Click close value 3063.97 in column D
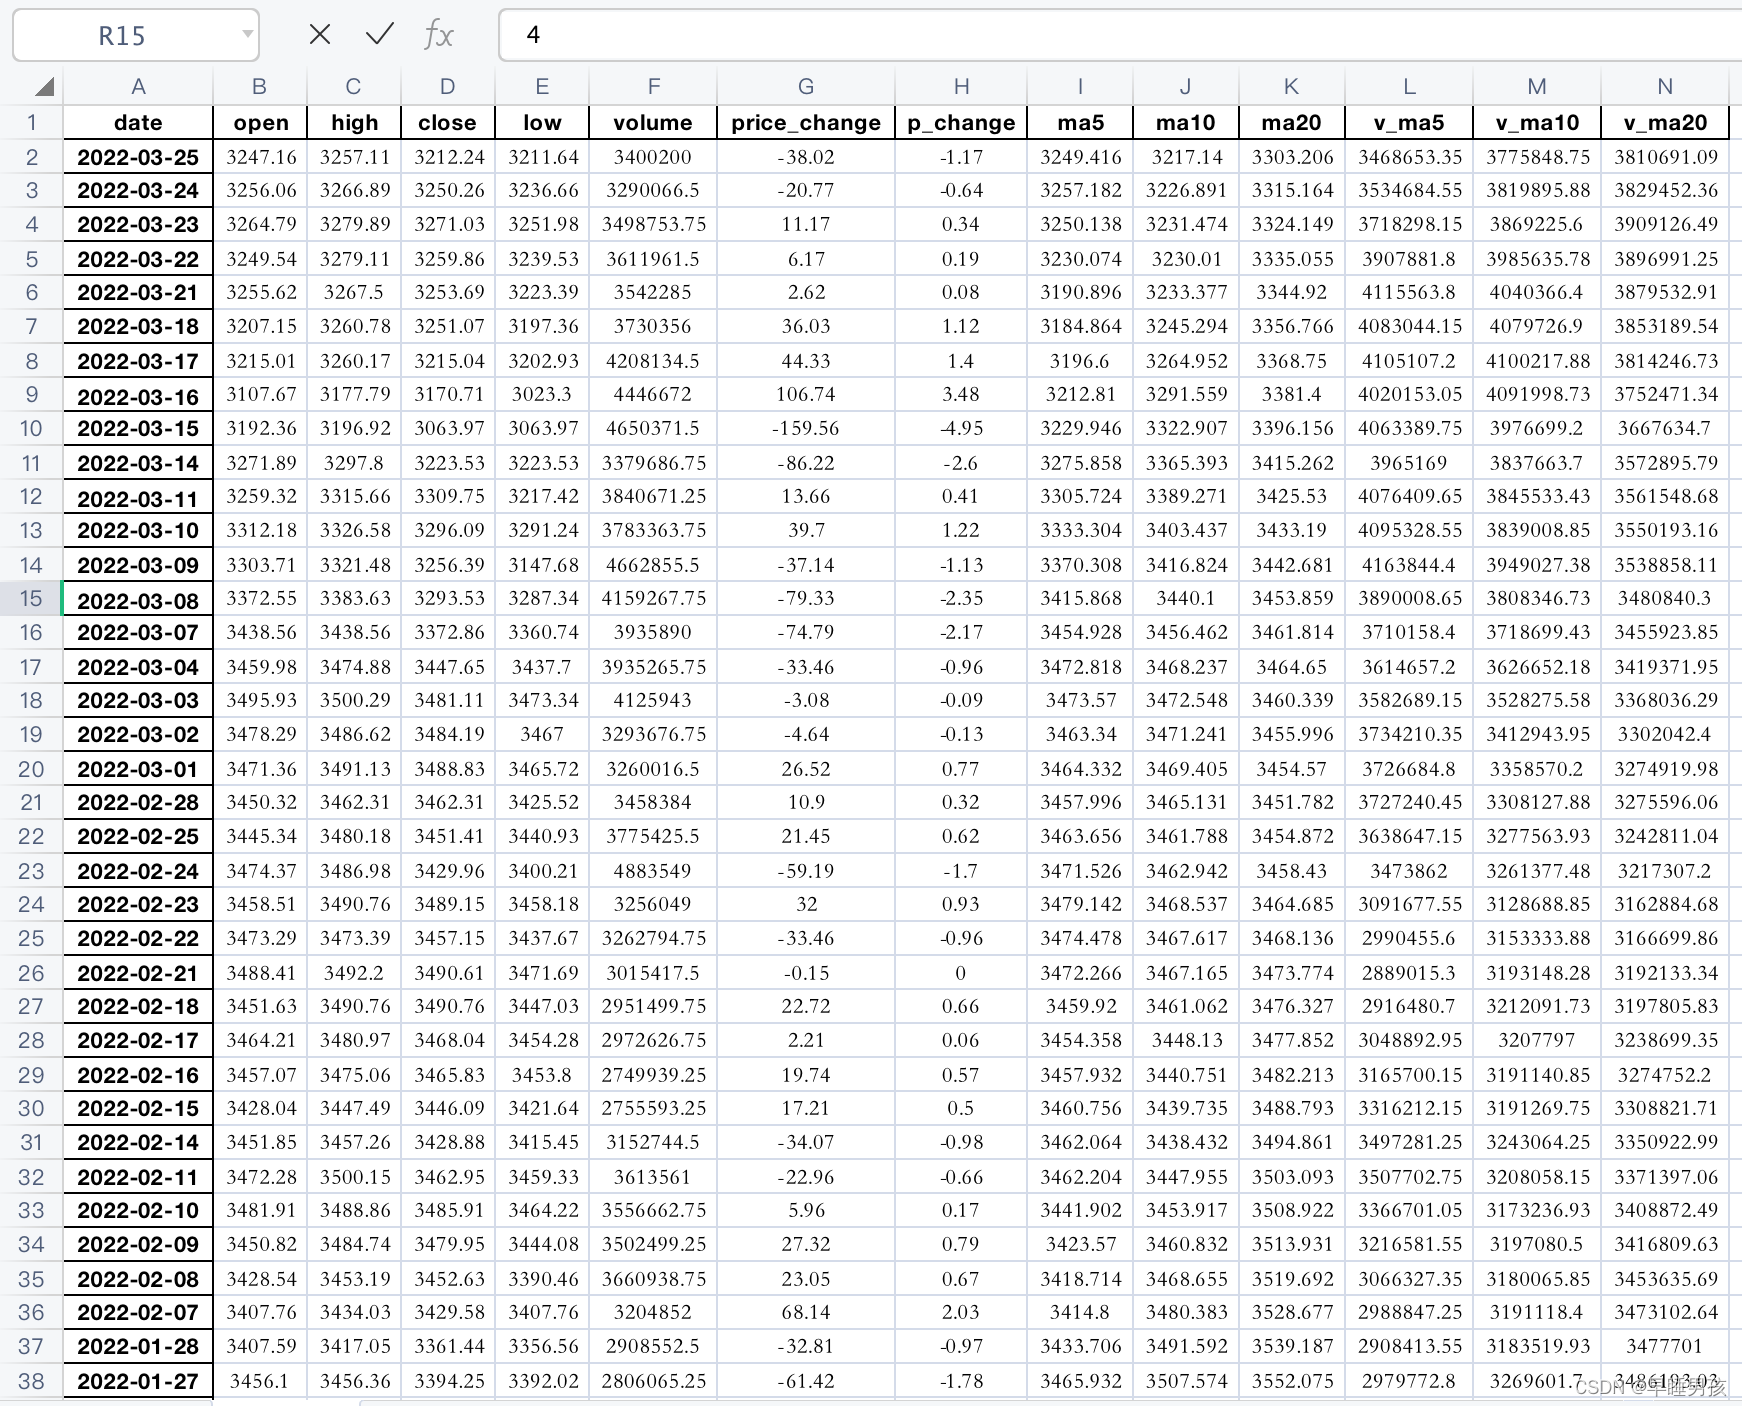 [448, 428]
